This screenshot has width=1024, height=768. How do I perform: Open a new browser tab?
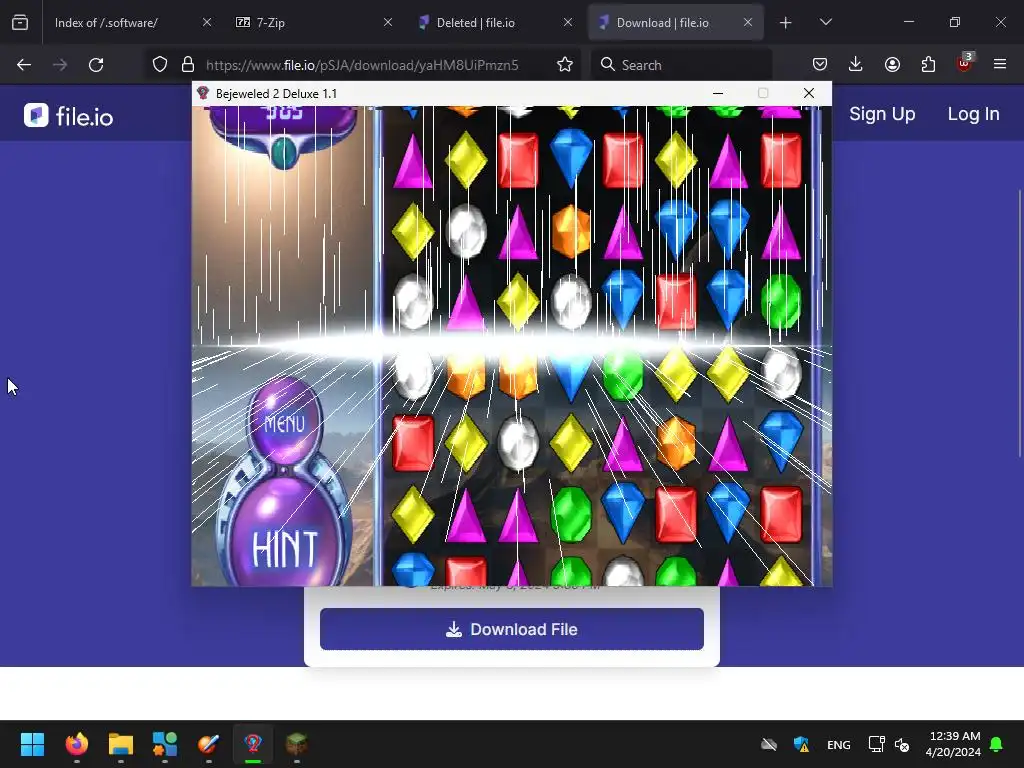click(x=785, y=23)
